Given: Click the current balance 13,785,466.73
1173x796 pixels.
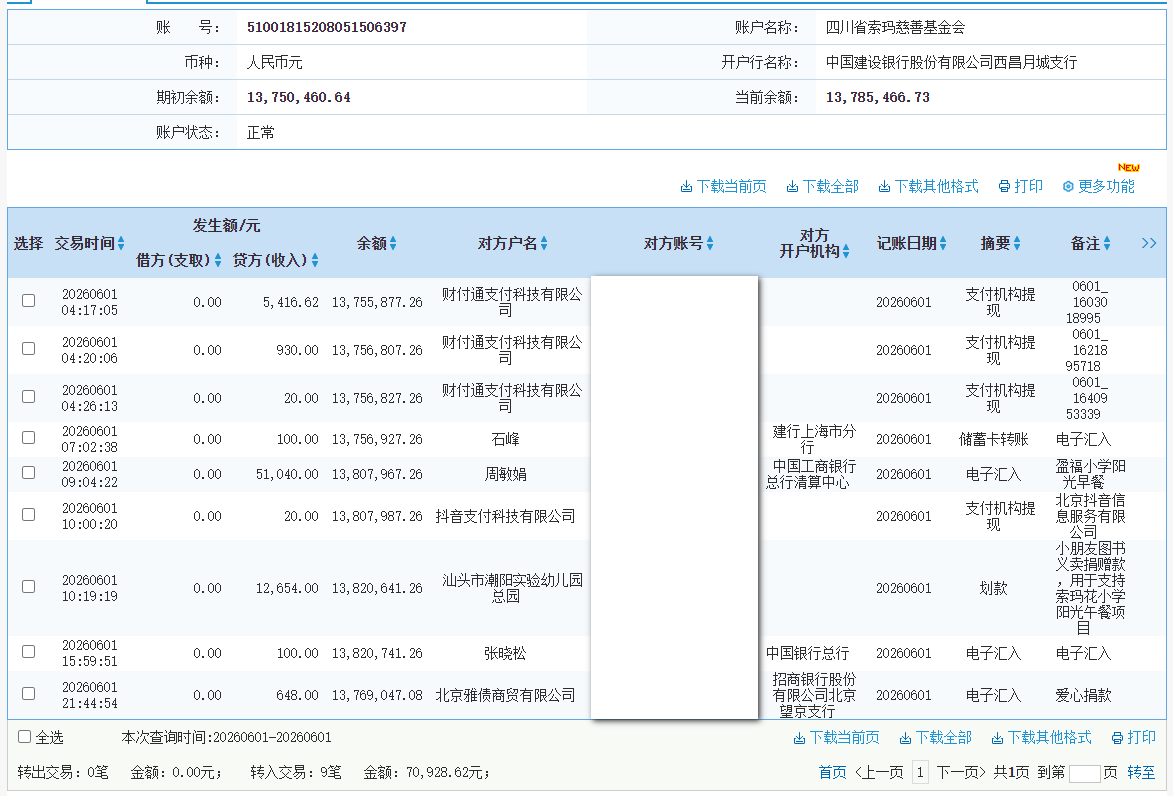Looking at the screenshot, I should click(878, 98).
